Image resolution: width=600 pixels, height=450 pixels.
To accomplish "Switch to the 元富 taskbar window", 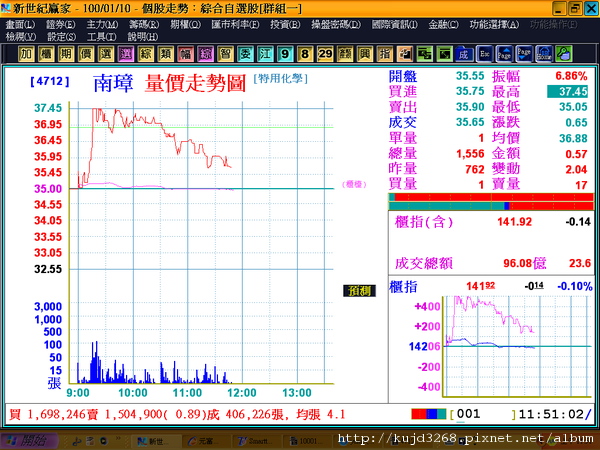I will coord(207,441).
